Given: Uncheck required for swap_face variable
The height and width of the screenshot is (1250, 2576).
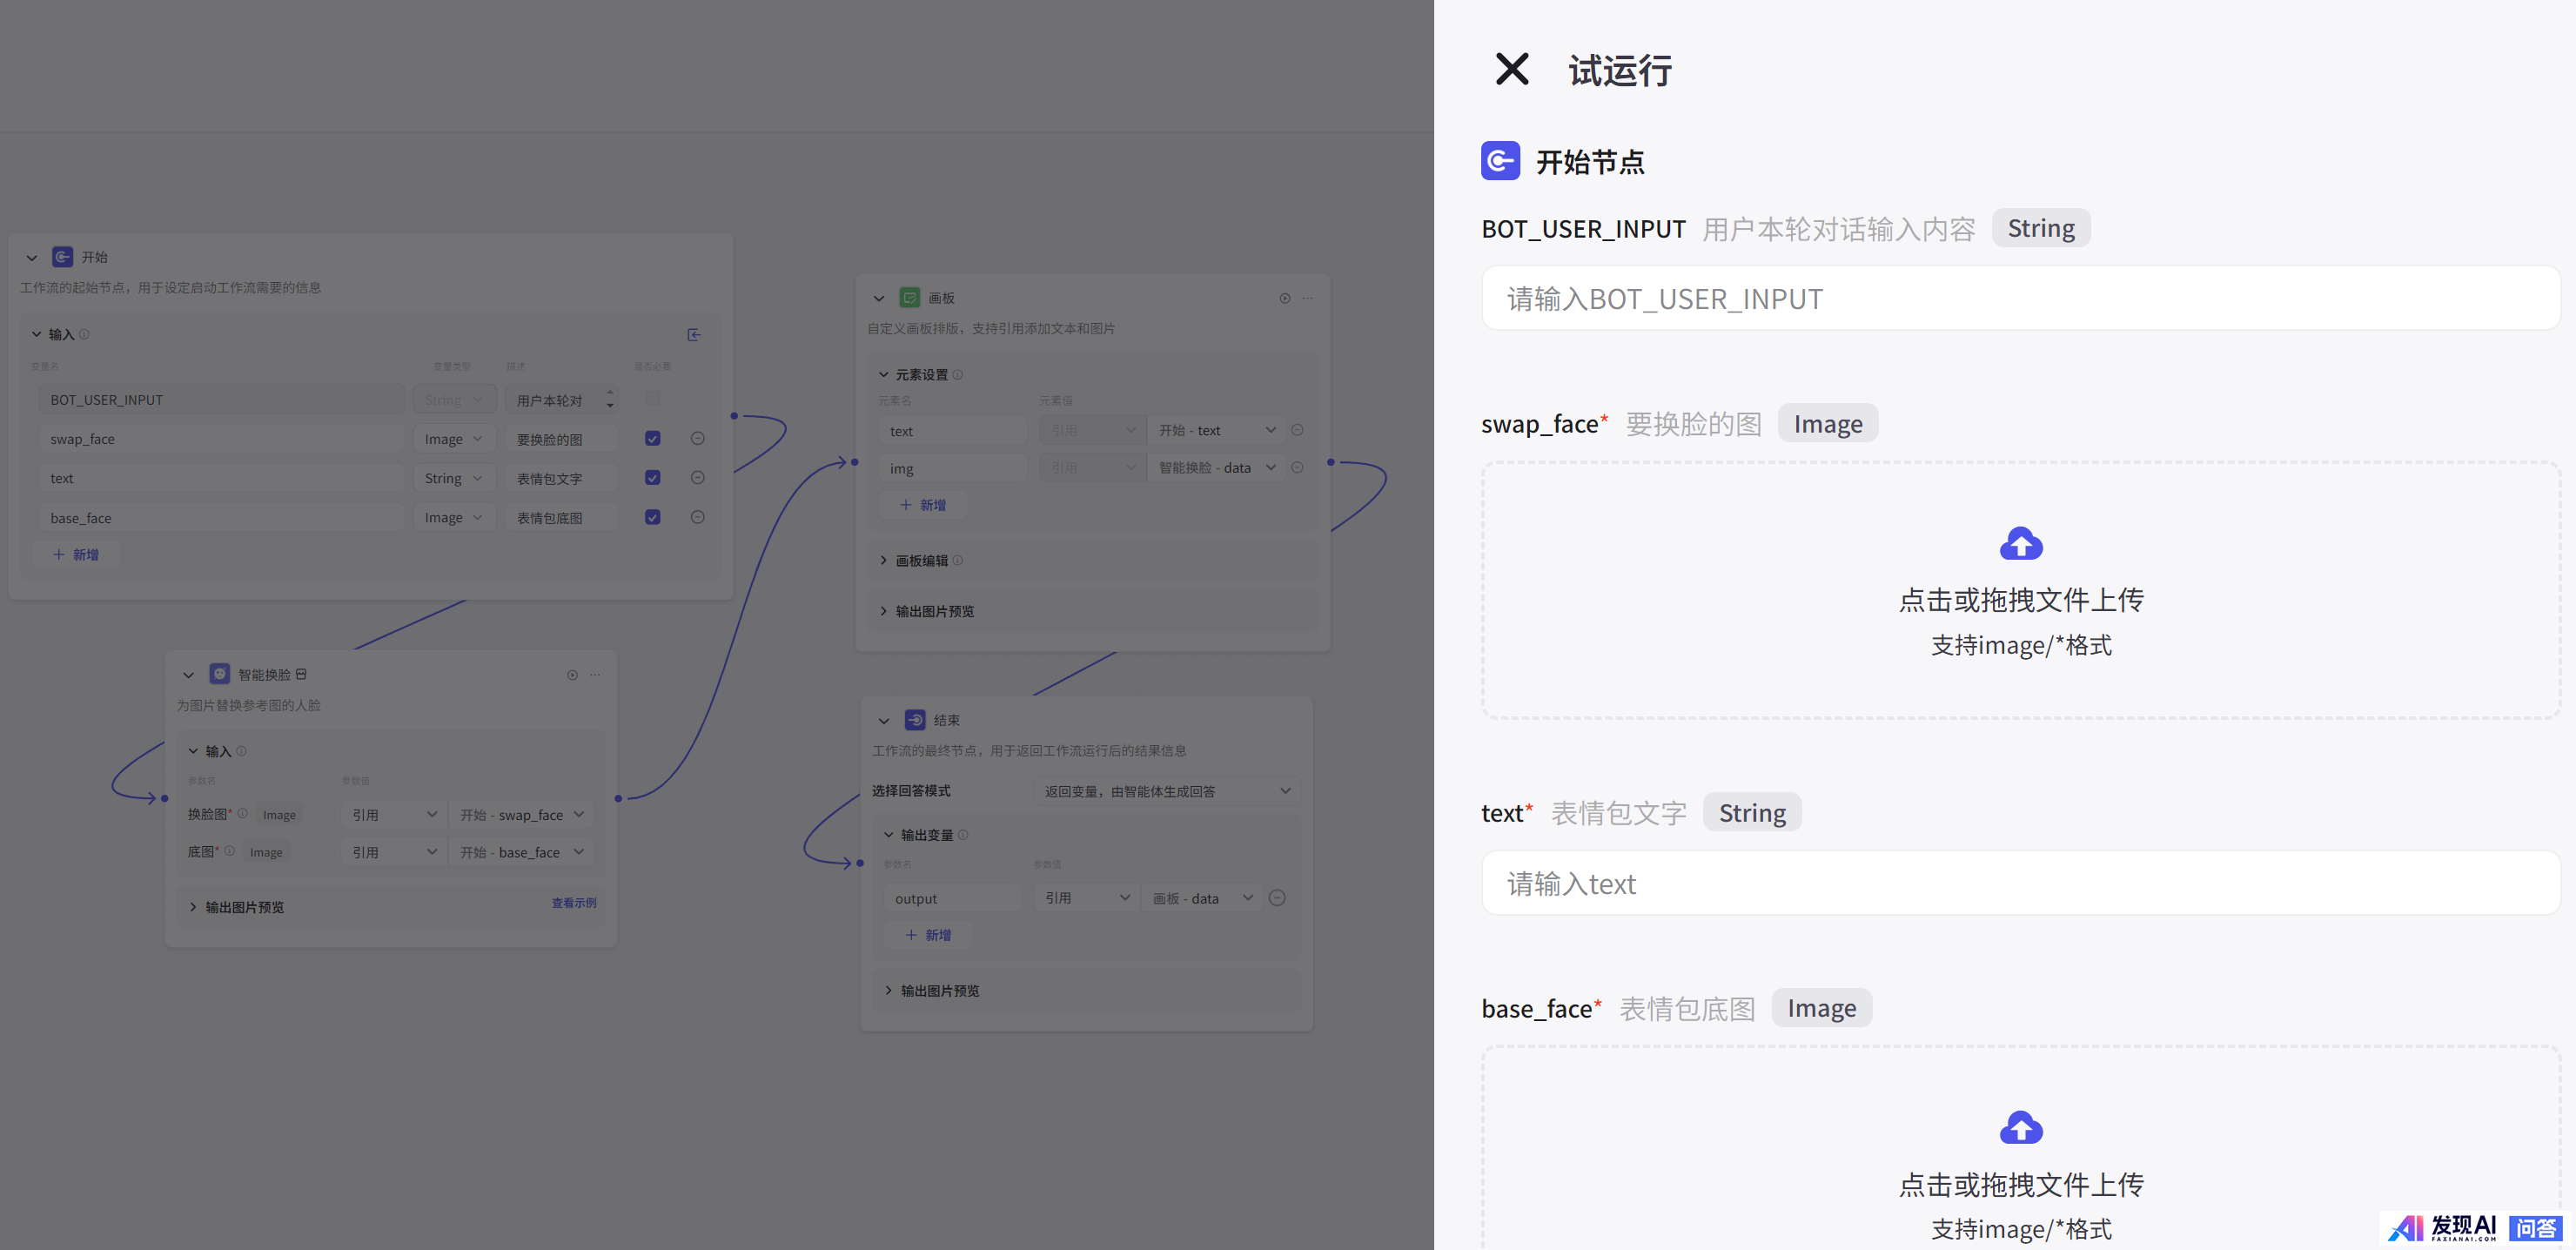Looking at the screenshot, I should coord(652,439).
